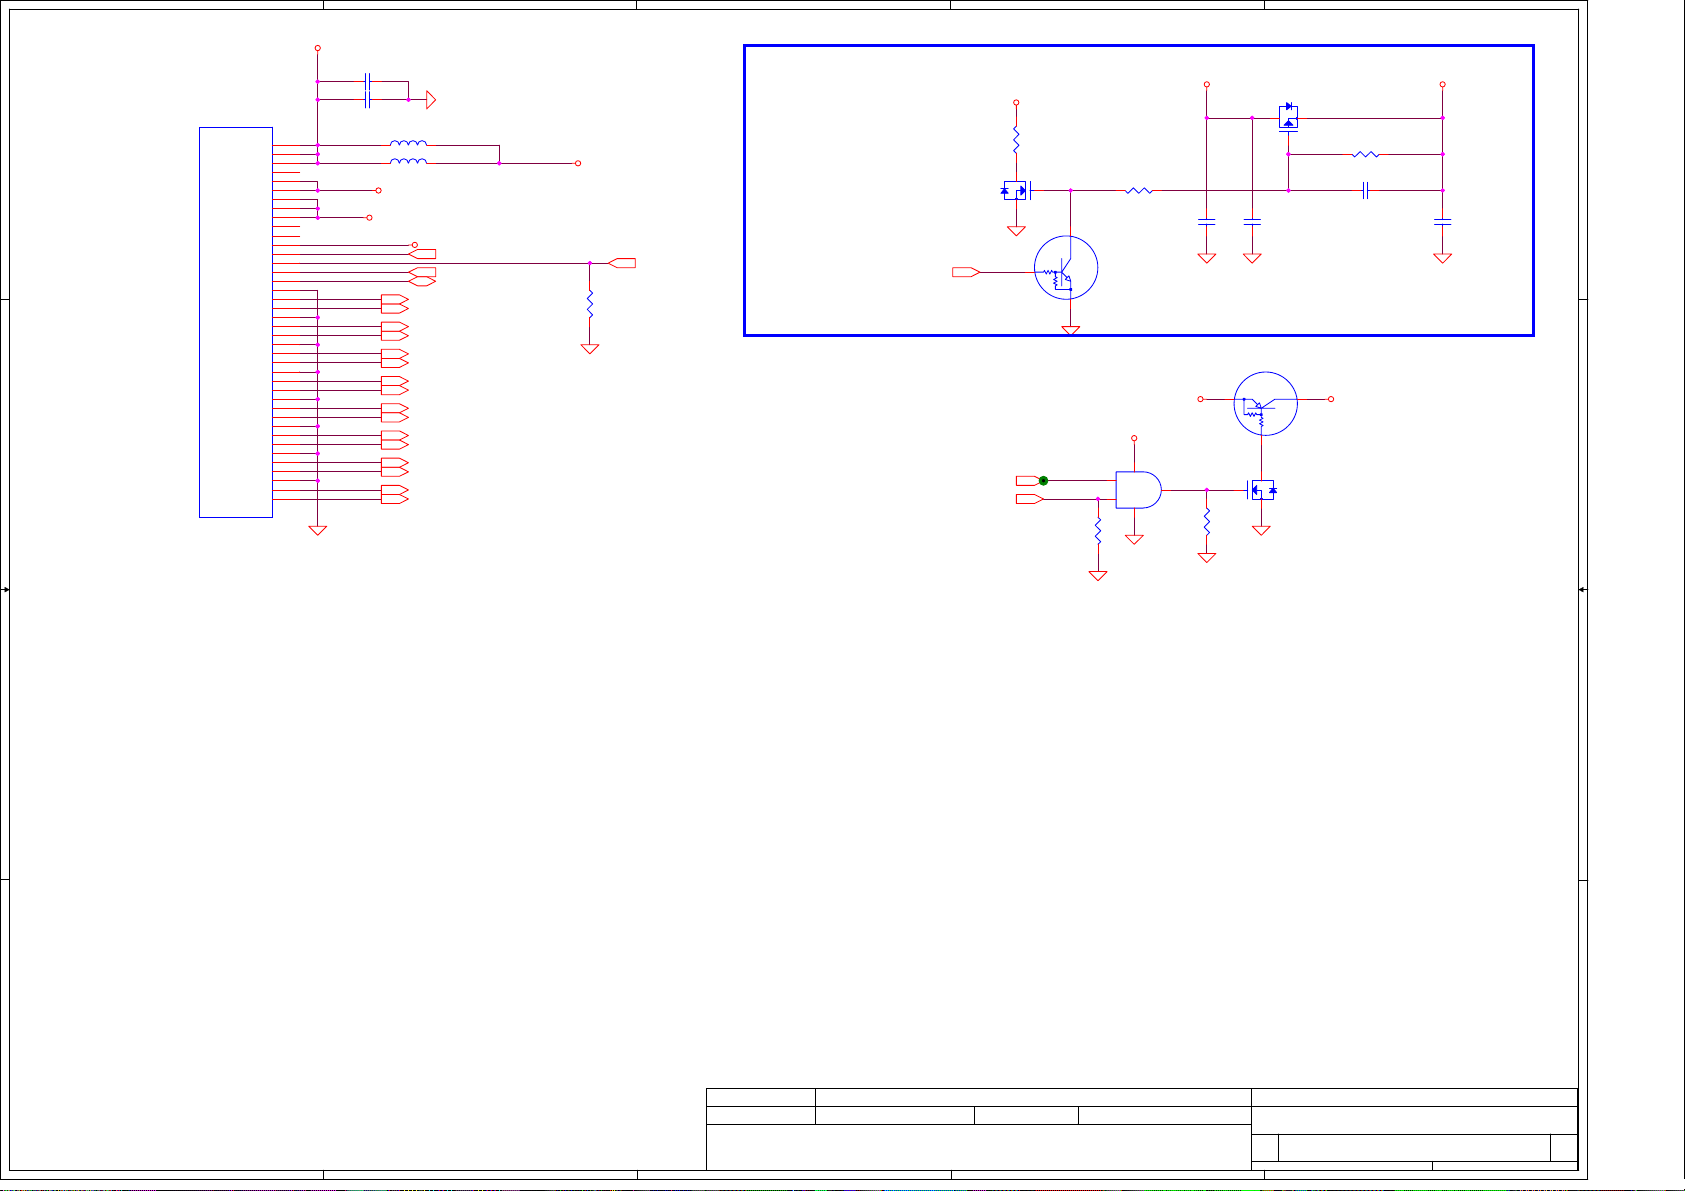Select the upper input port of the AND gate
Screen dimensions: 1685x1191
(1027, 481)
